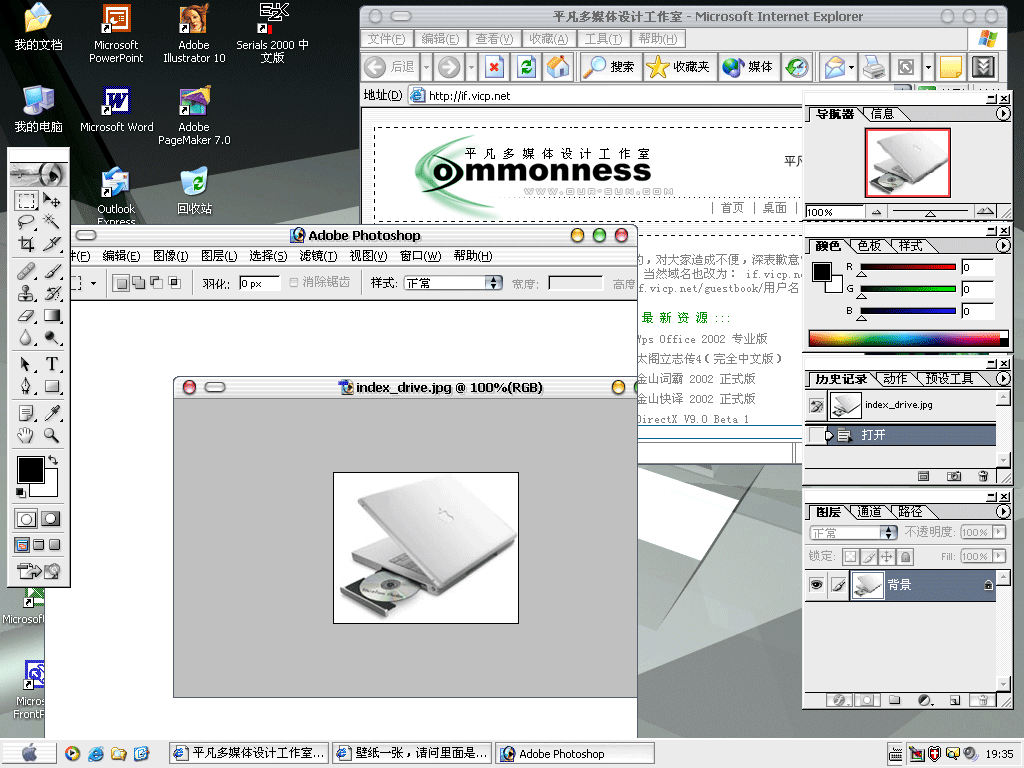Open Photoshop 图层(L) menu
Screen dimensions: 1024x768
point(219,256)
